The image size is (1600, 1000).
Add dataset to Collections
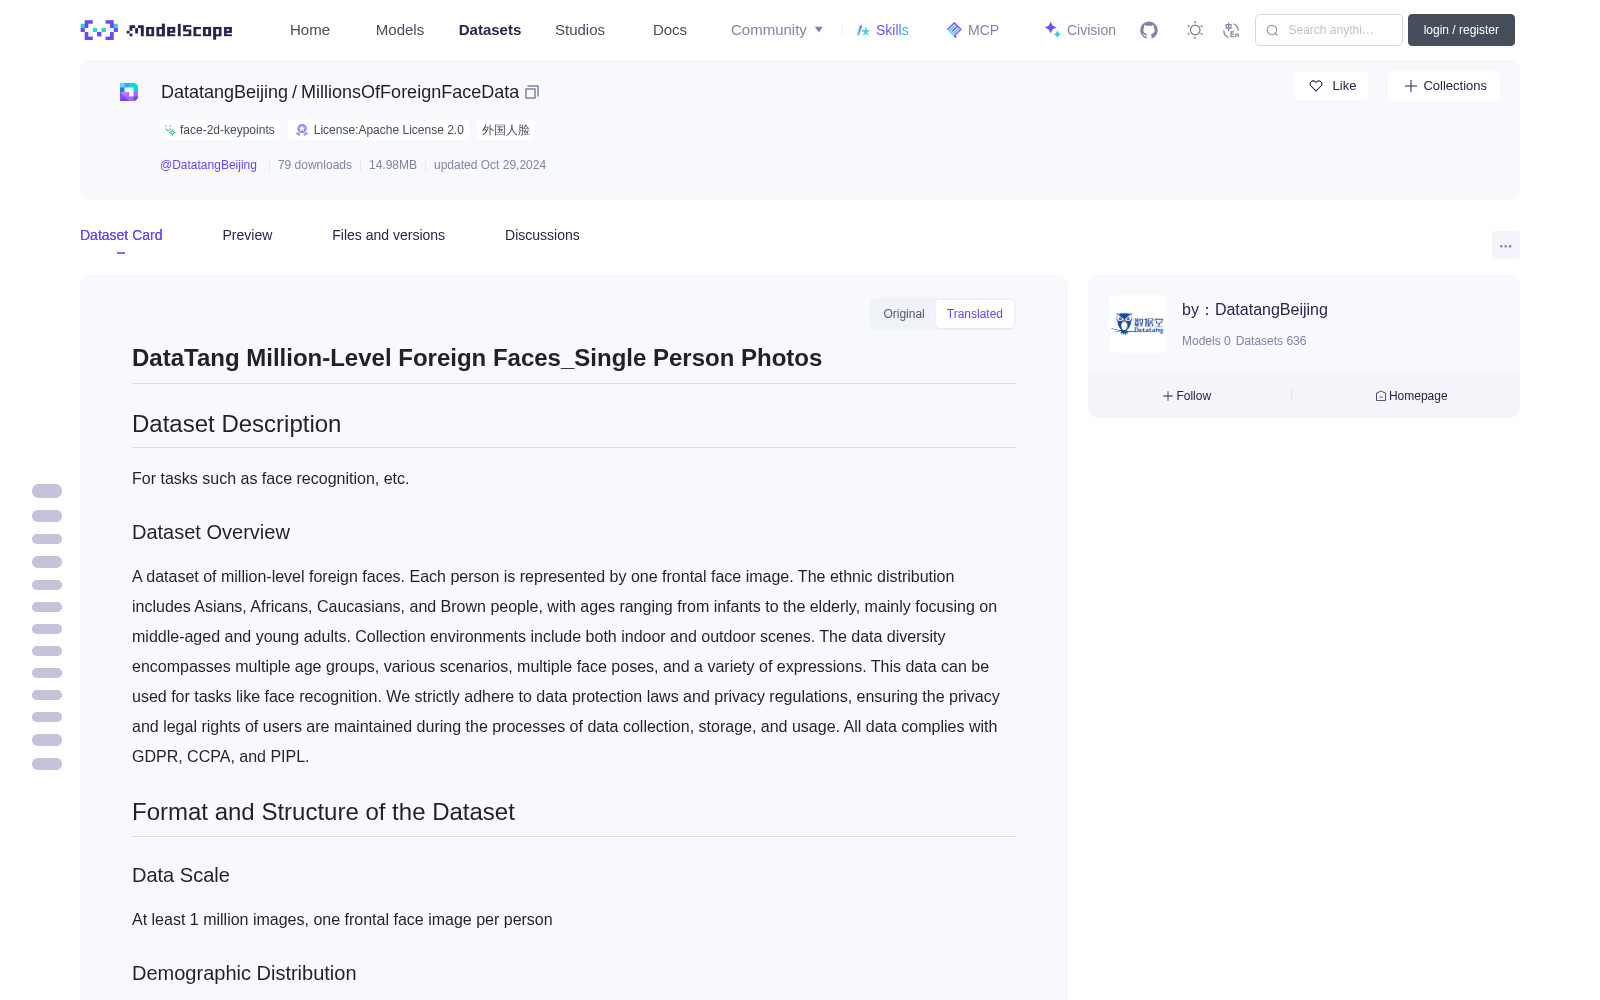coord(1444,86)
